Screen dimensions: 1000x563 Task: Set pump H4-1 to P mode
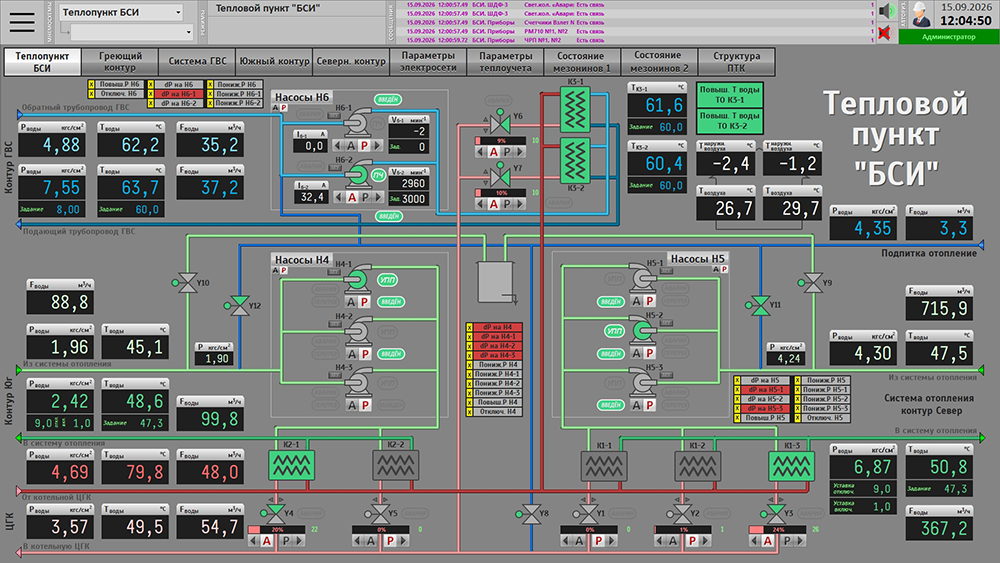pyautogui.click(x=364, y=302)
